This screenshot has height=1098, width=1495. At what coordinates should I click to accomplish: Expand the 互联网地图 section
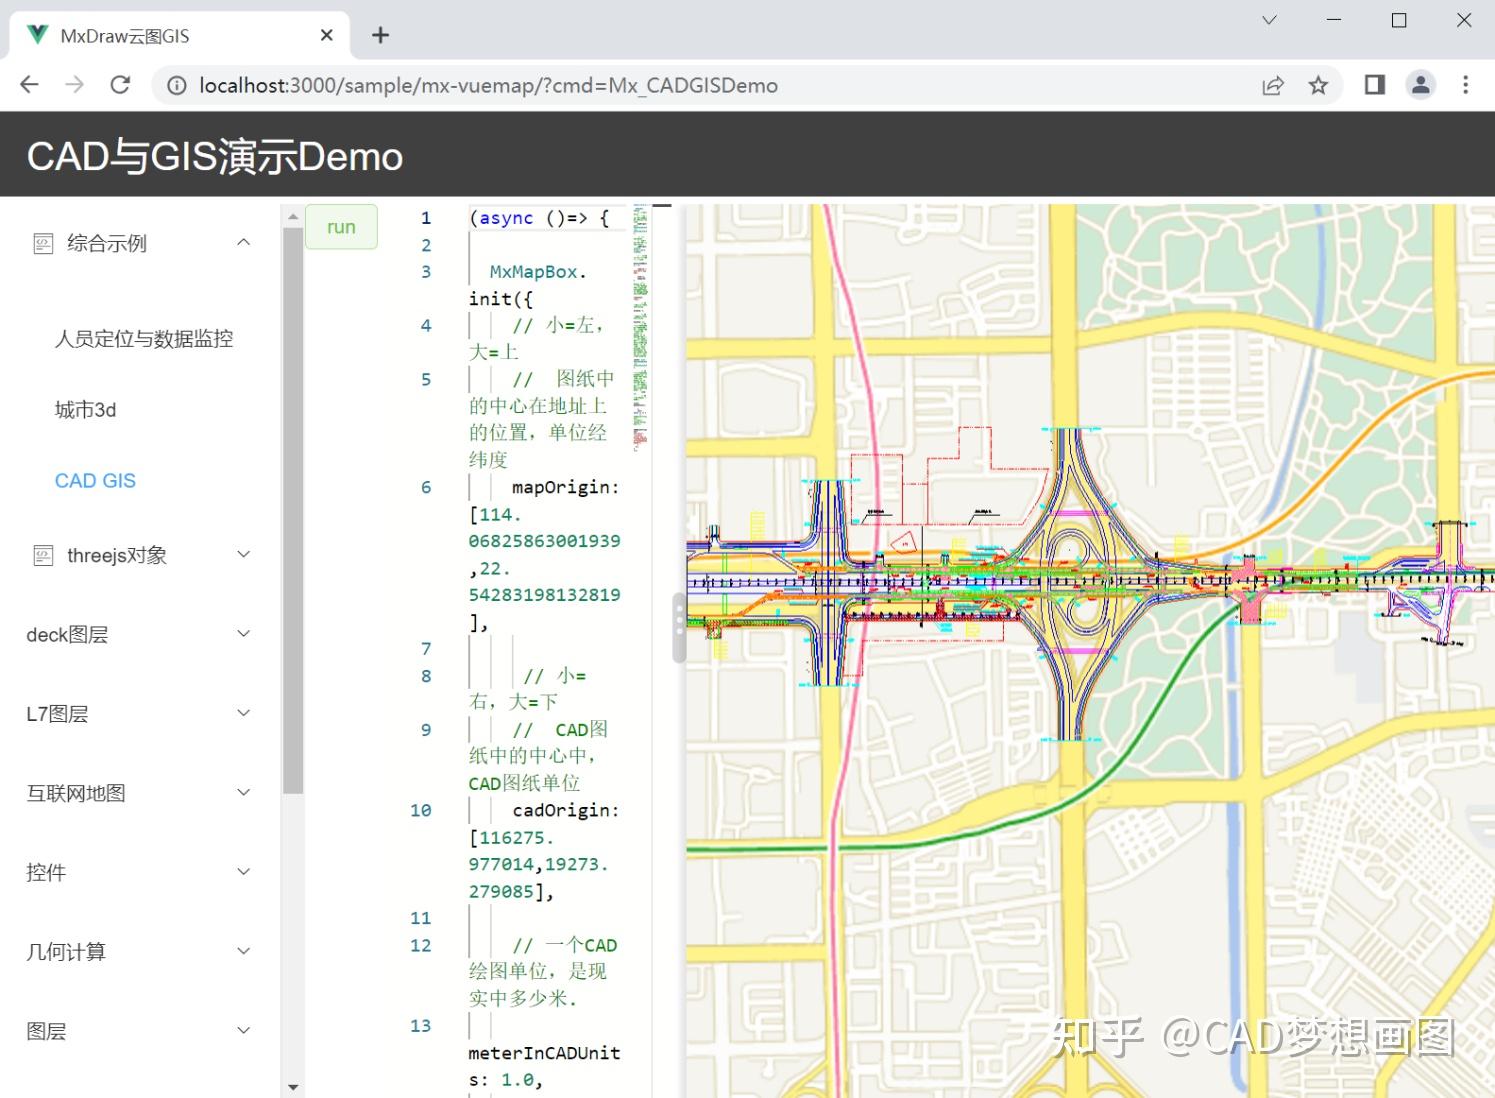pyautogui.click(x=243, y=791)
